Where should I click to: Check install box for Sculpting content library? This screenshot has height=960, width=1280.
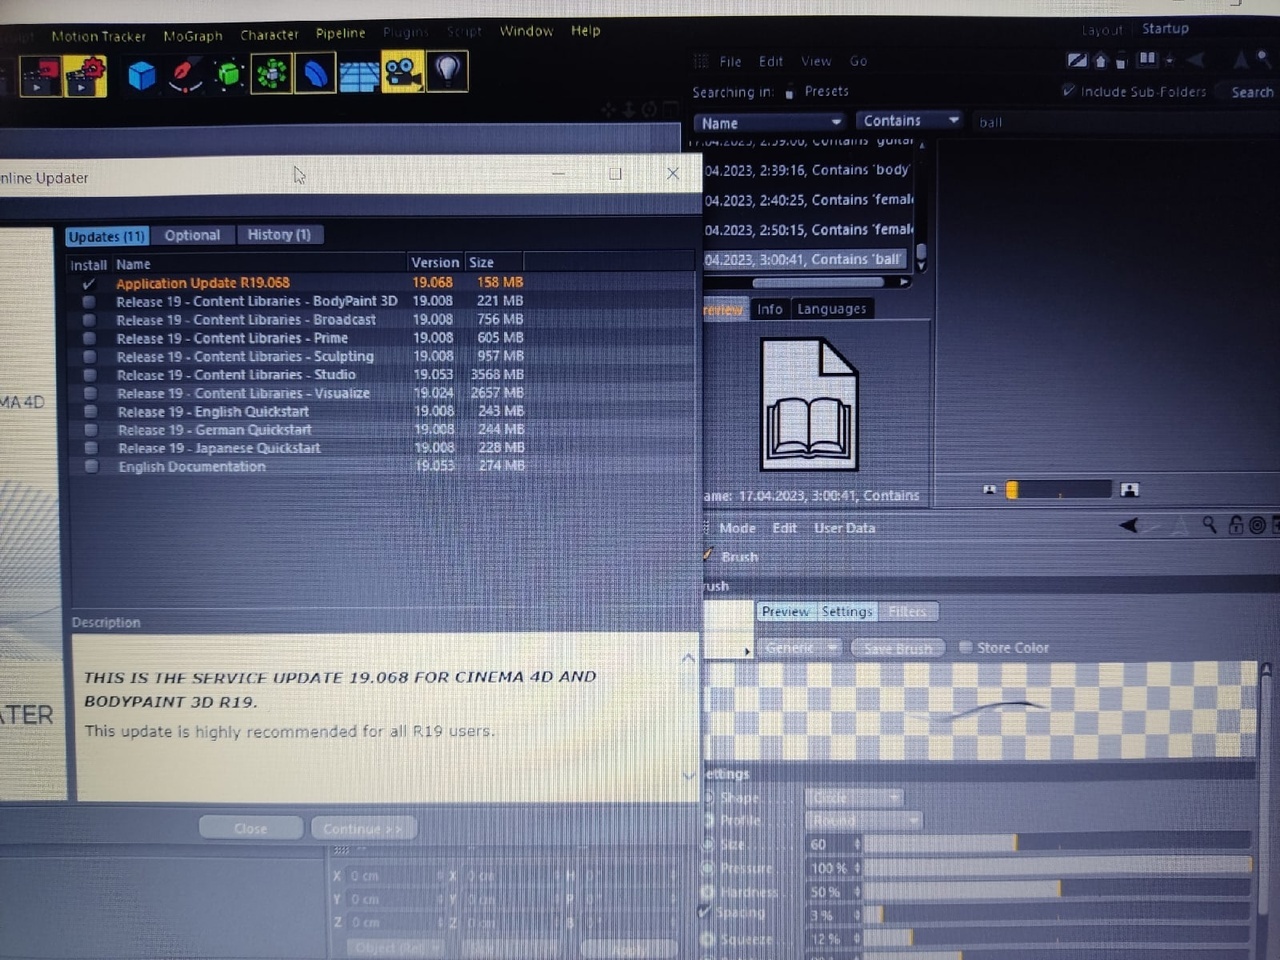pyautogui.click(x=90, y=357)
